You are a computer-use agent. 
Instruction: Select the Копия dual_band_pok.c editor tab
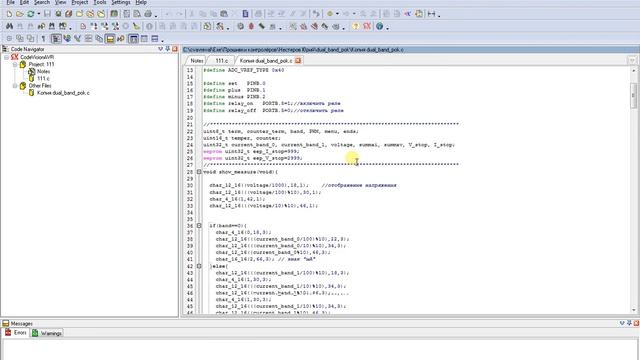point(266,60)
